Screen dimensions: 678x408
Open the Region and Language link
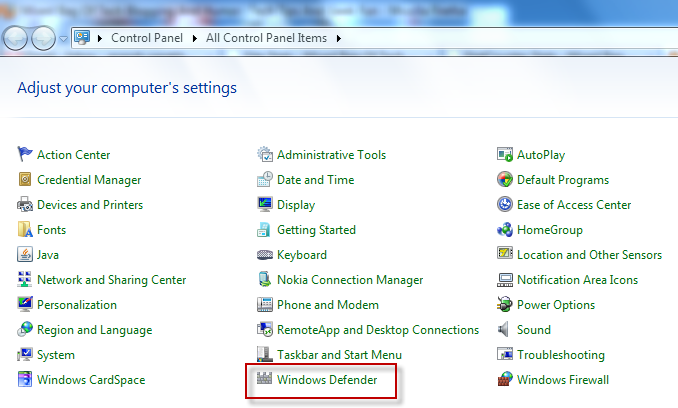click(x=95, y=330)
